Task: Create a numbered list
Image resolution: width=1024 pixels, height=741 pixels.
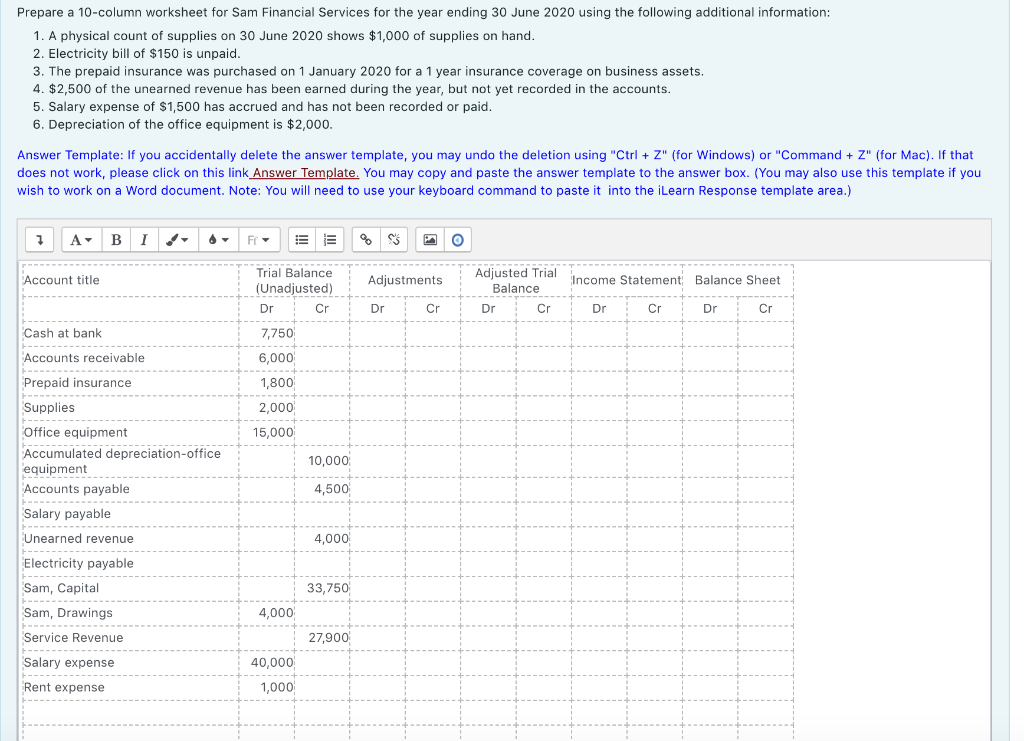Action: tap(330, 239)
